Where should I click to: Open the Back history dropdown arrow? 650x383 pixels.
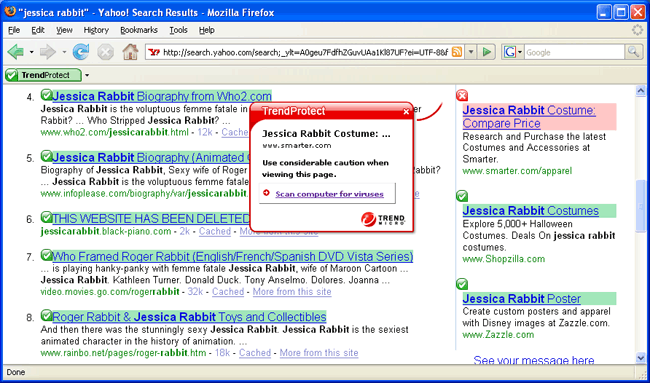[32, 52]
